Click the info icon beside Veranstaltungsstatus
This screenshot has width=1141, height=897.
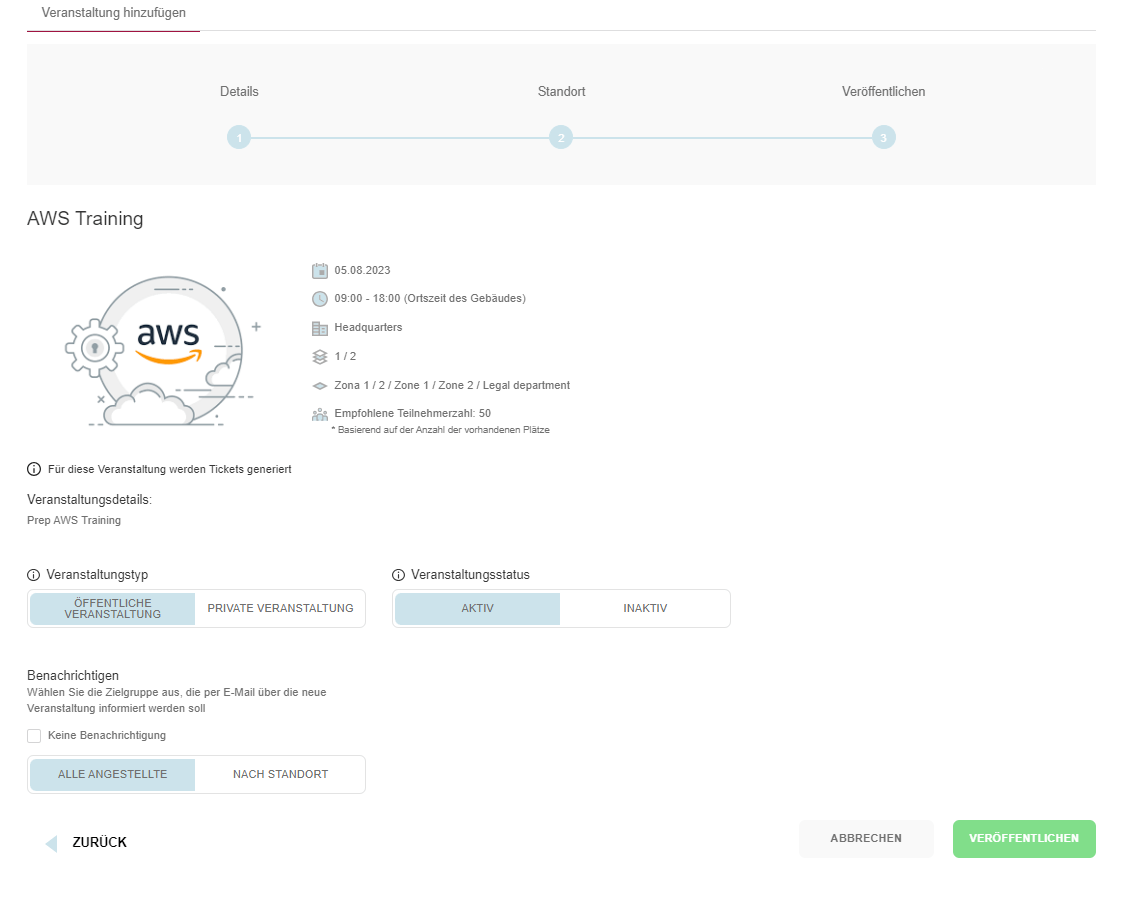(x=399, y=575)
